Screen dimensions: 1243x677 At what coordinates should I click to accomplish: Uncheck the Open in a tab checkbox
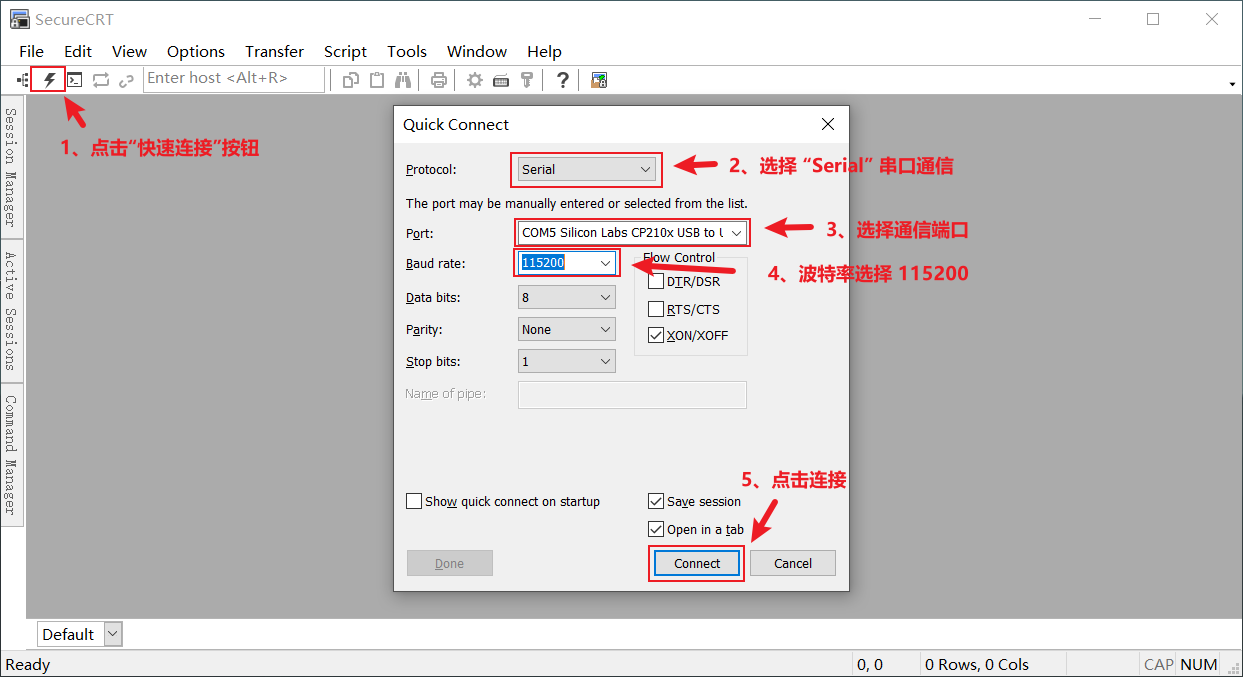[x=656, y=529]
